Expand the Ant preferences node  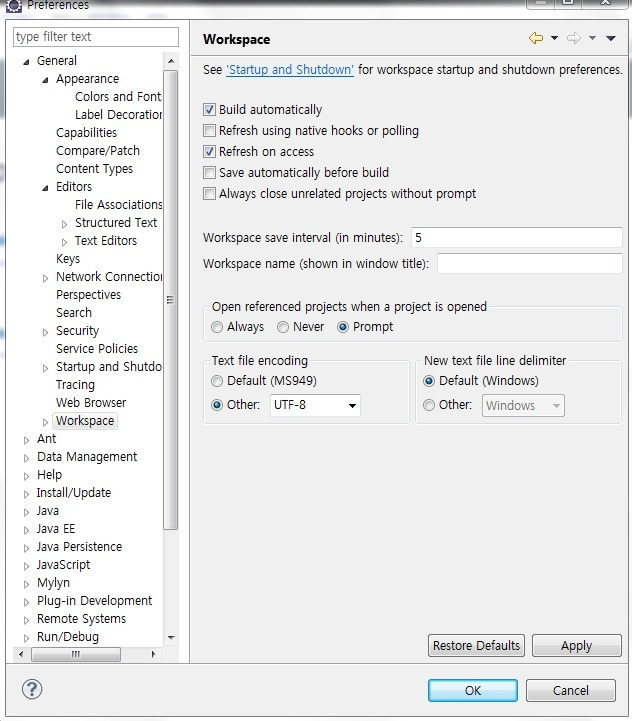(26, 440)
